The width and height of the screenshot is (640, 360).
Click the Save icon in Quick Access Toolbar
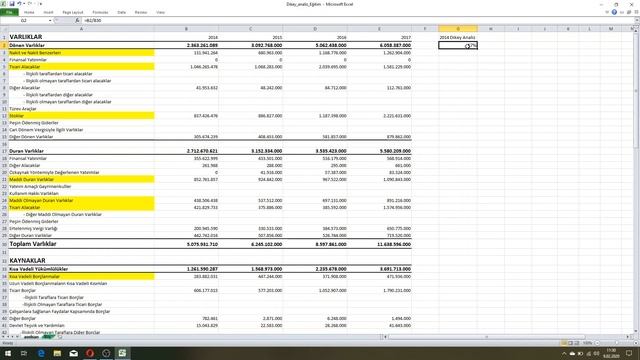pyautogui.click(x=12, y=4)
